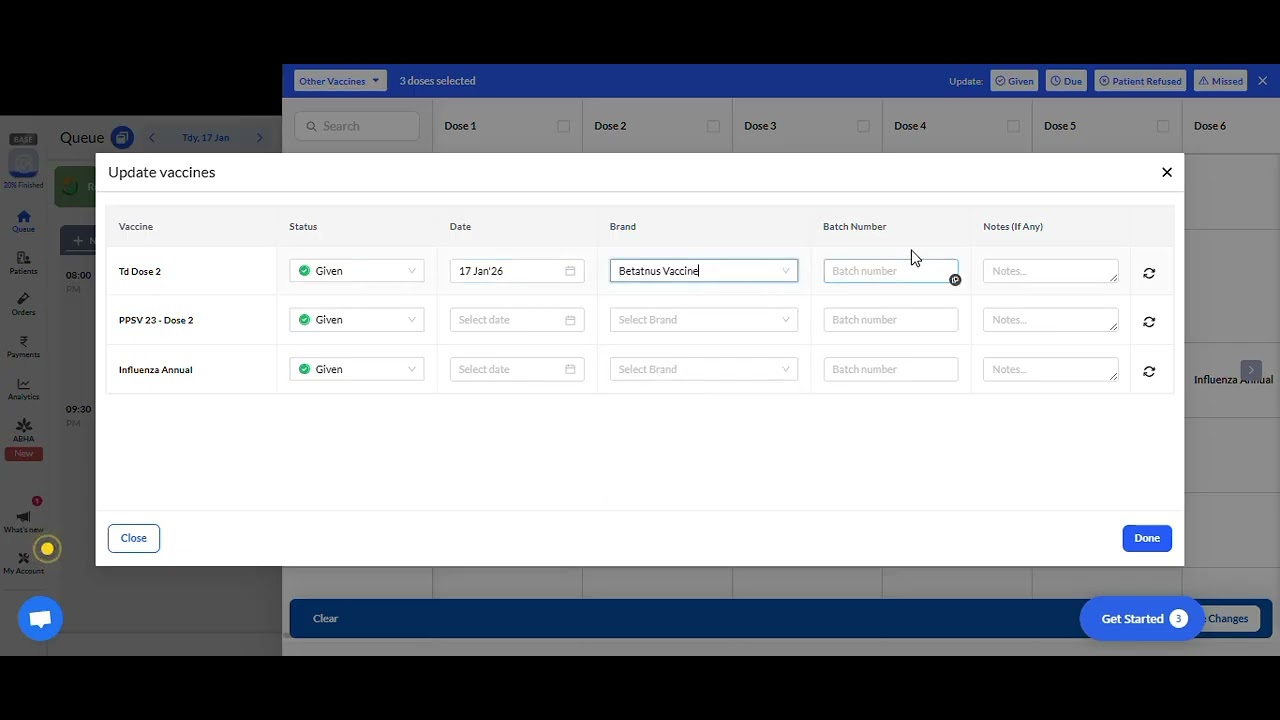The width and height of the screenshot is (1280, 720).
Task: Tick the Dose 1 column checkbox
Action: [563, 126]
